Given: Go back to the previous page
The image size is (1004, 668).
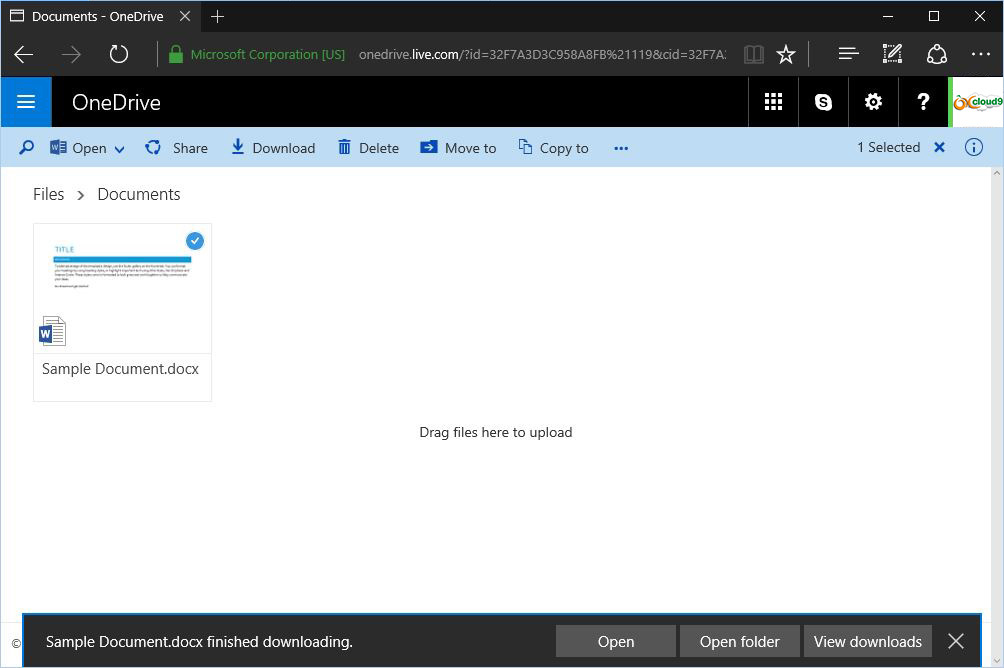Looking at the screenshot, I should tap(24, 54).
